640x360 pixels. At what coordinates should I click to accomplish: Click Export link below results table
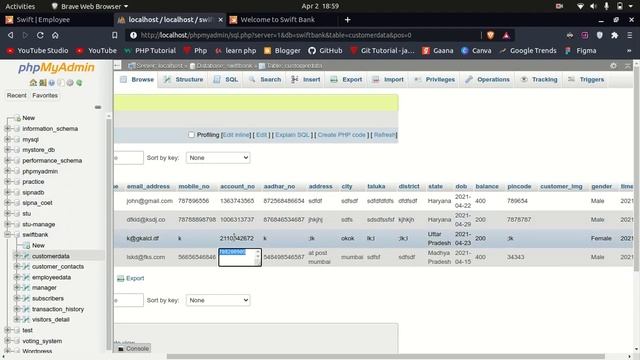pyautogui.click(x=131, y=278)
